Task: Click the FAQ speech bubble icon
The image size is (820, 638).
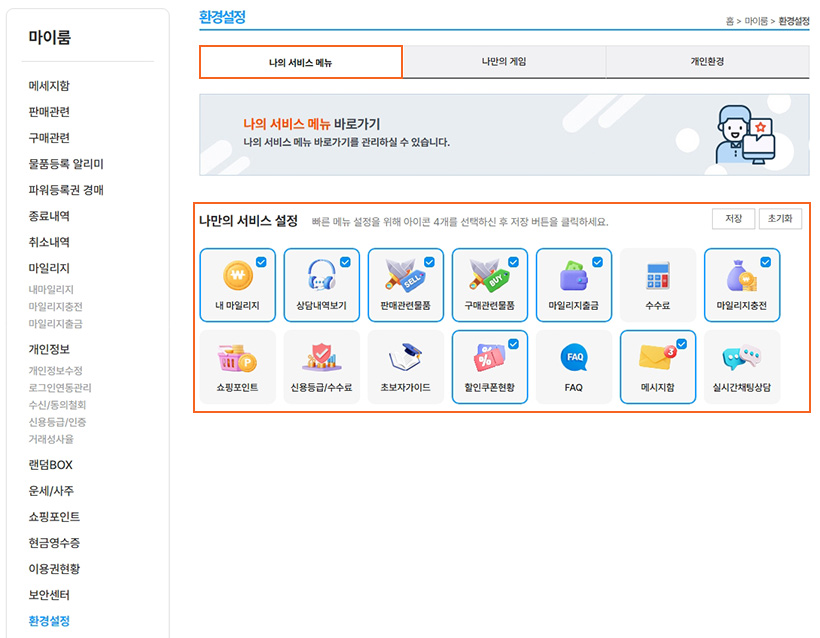Action: (x=573, y=358)
